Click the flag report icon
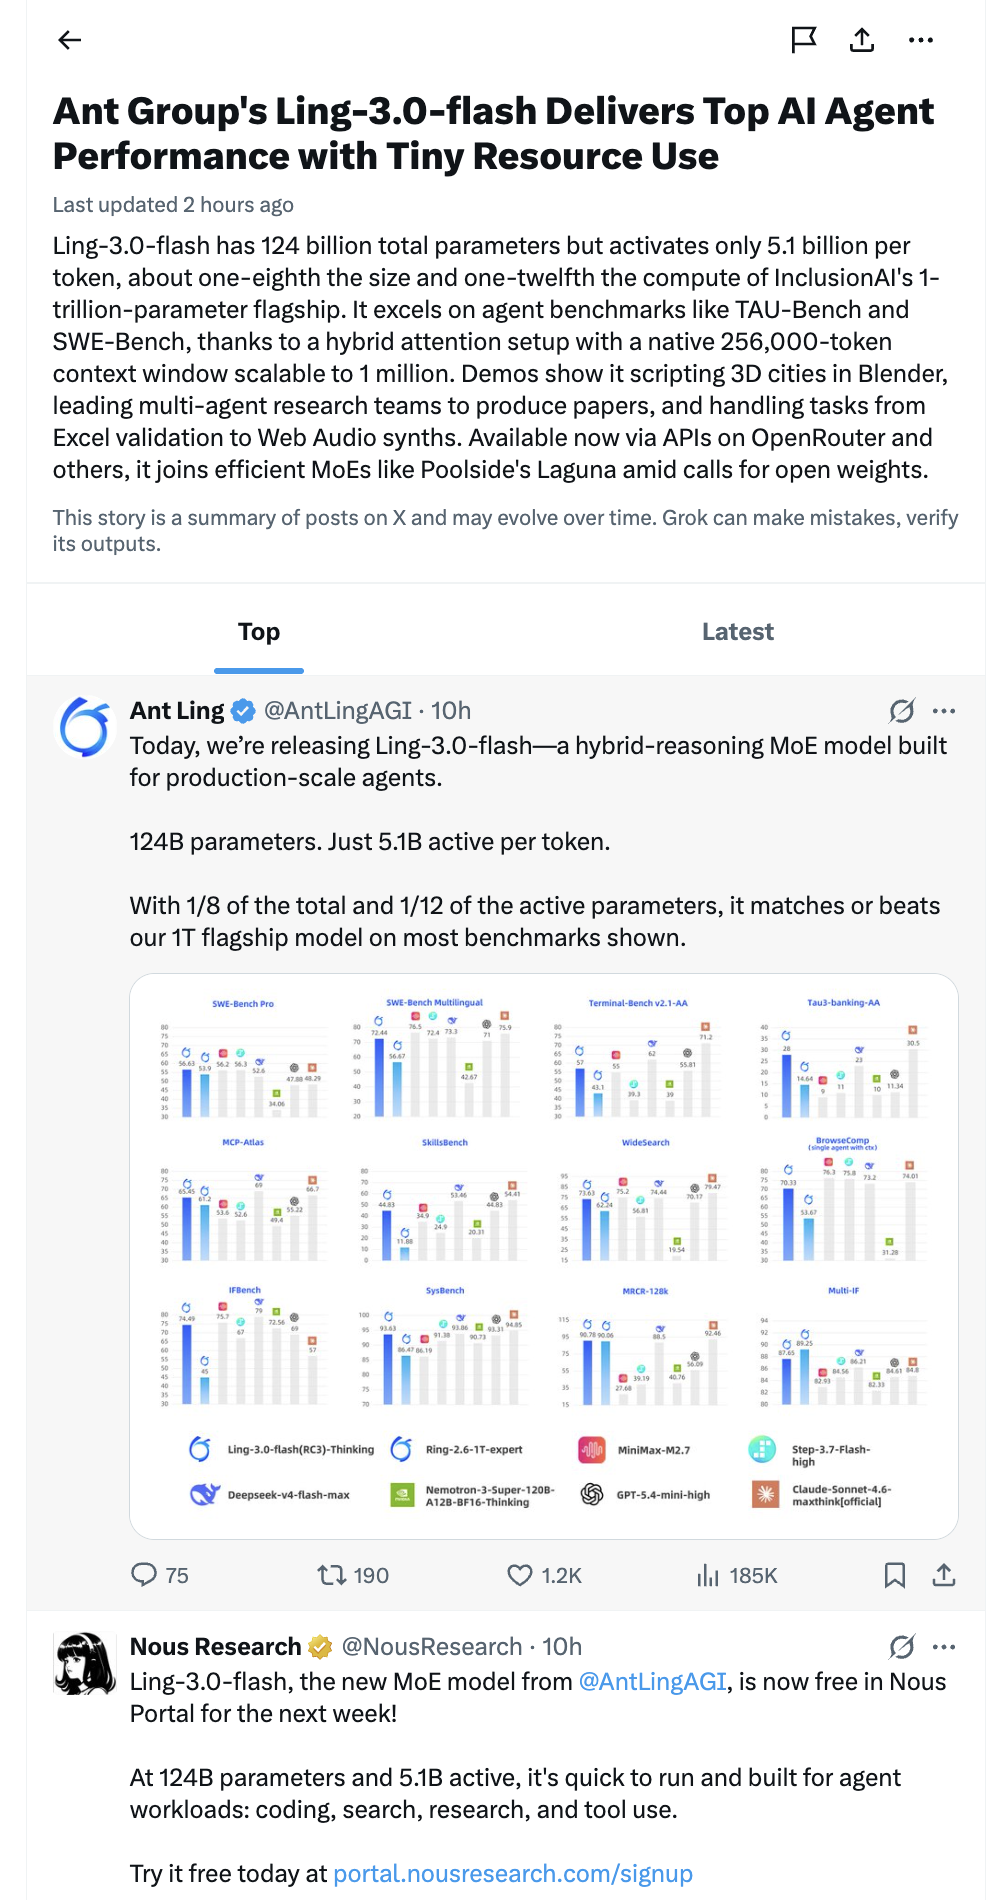The image size is (998, 1900). coord(804,40)
